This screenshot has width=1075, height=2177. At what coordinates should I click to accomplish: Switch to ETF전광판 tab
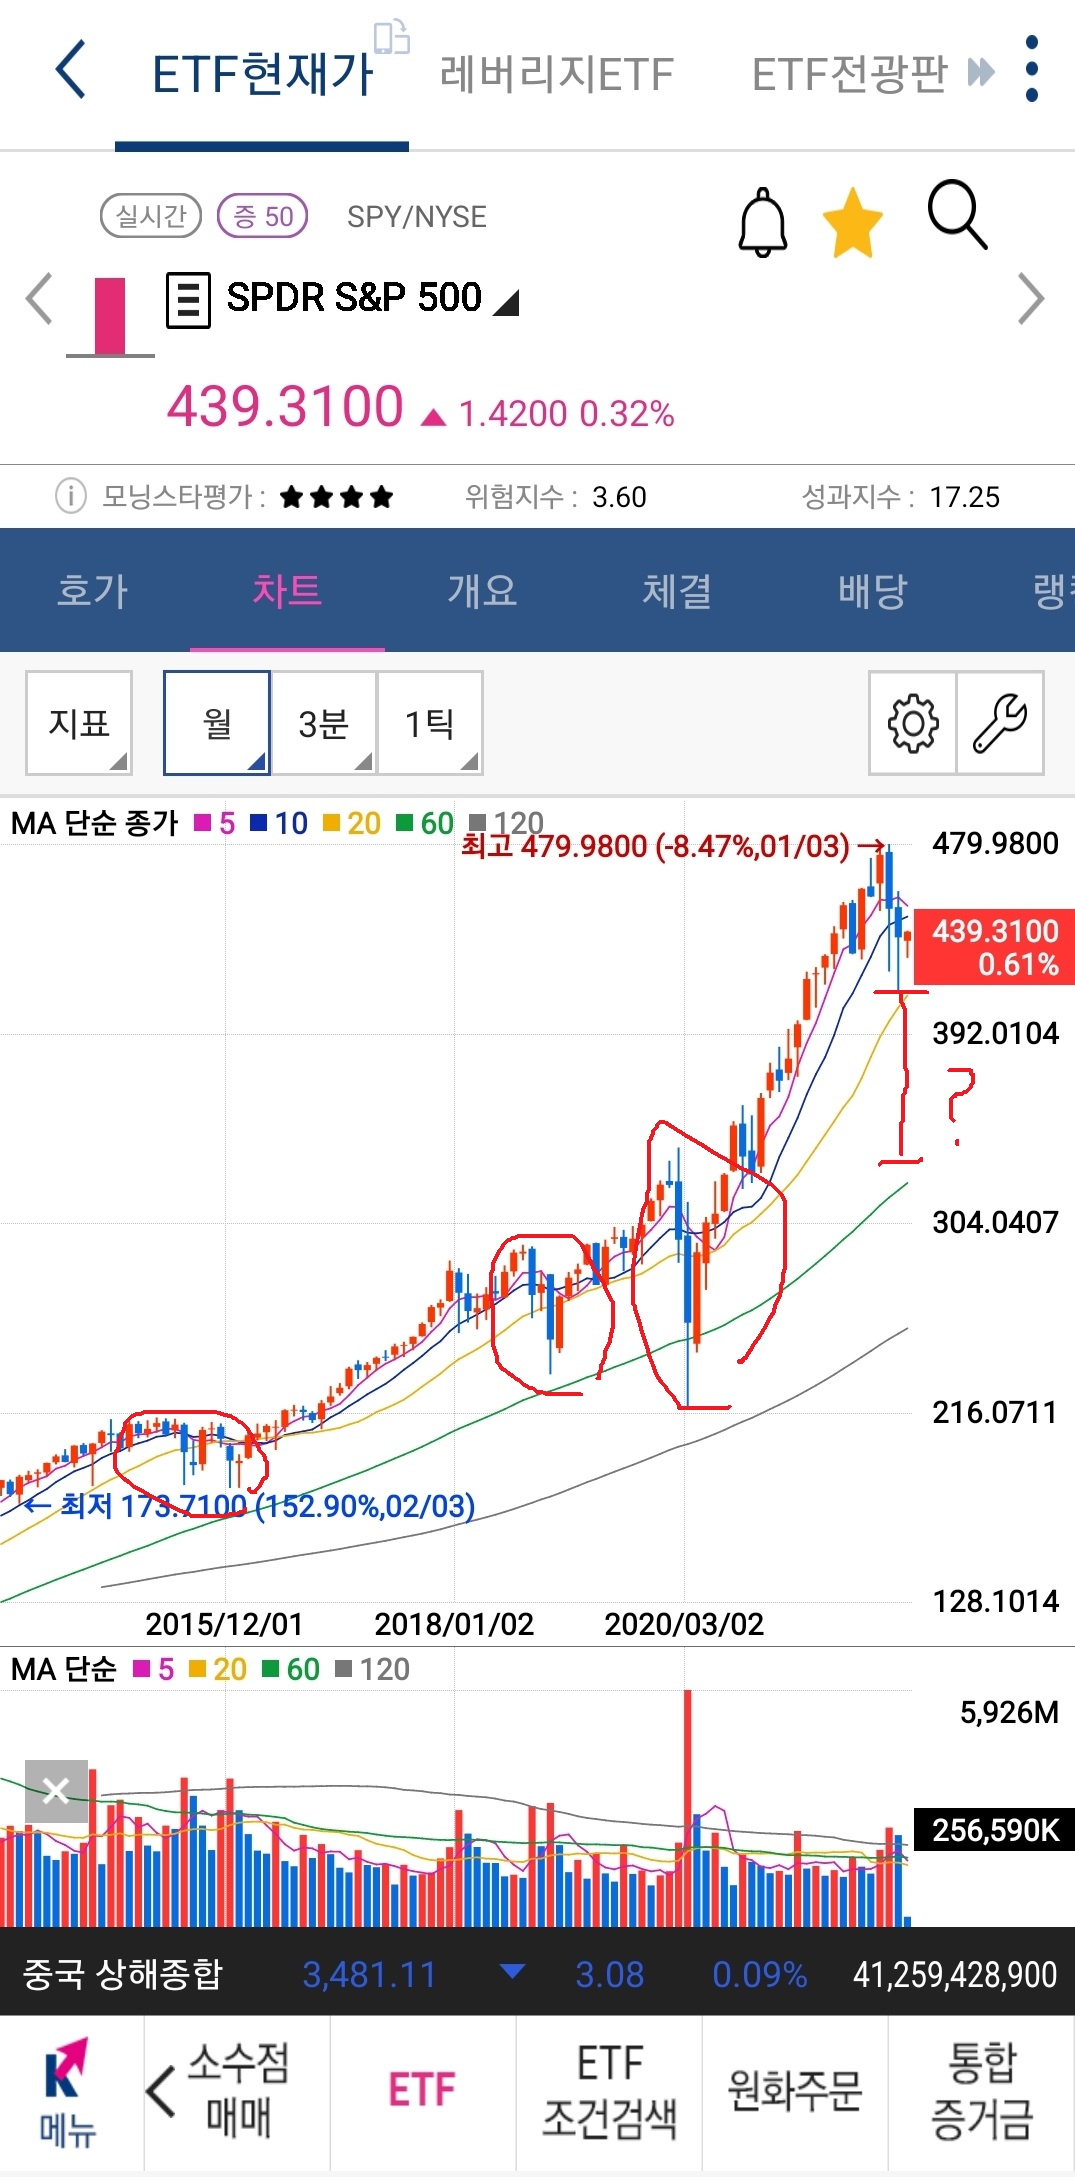(x=849, y=75)
